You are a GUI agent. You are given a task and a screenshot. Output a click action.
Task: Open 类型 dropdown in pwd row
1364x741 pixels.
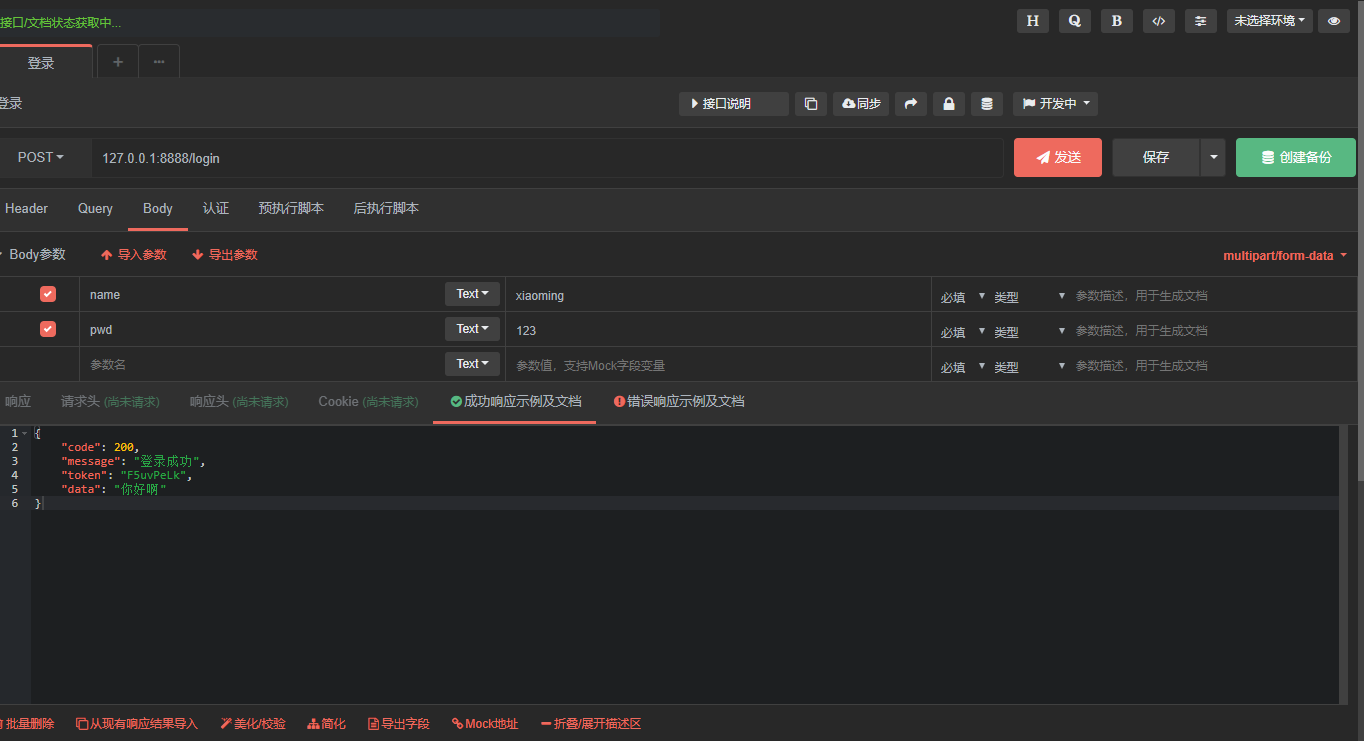[x=1030, y=331]
